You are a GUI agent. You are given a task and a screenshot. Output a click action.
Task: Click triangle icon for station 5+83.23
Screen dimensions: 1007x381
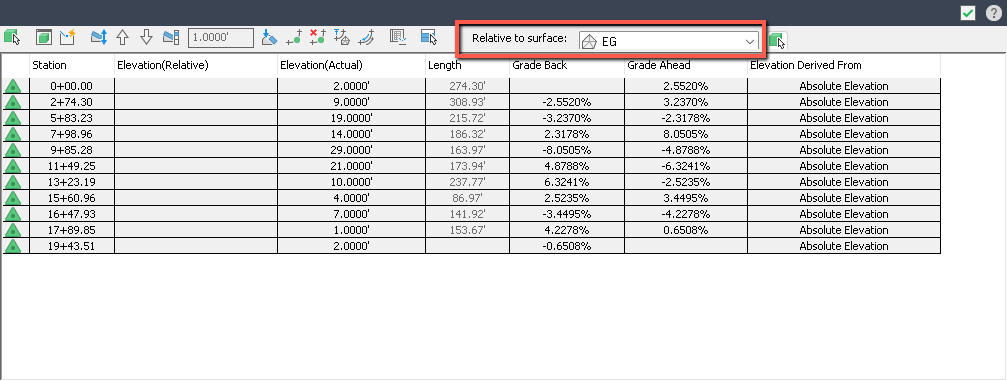coord(12,118)
